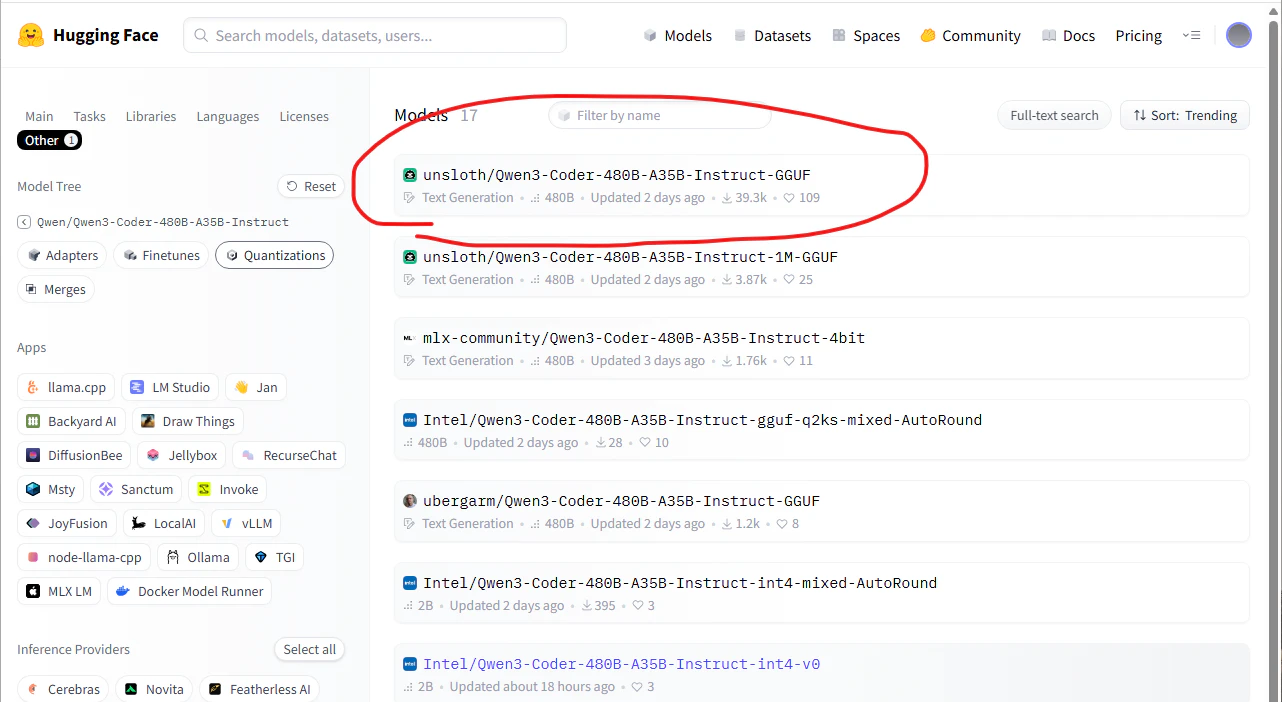This screenshot has width=1282, height=702.
Task: Toggle the Merges model tree filter
Action: click(x=55, y=289)
